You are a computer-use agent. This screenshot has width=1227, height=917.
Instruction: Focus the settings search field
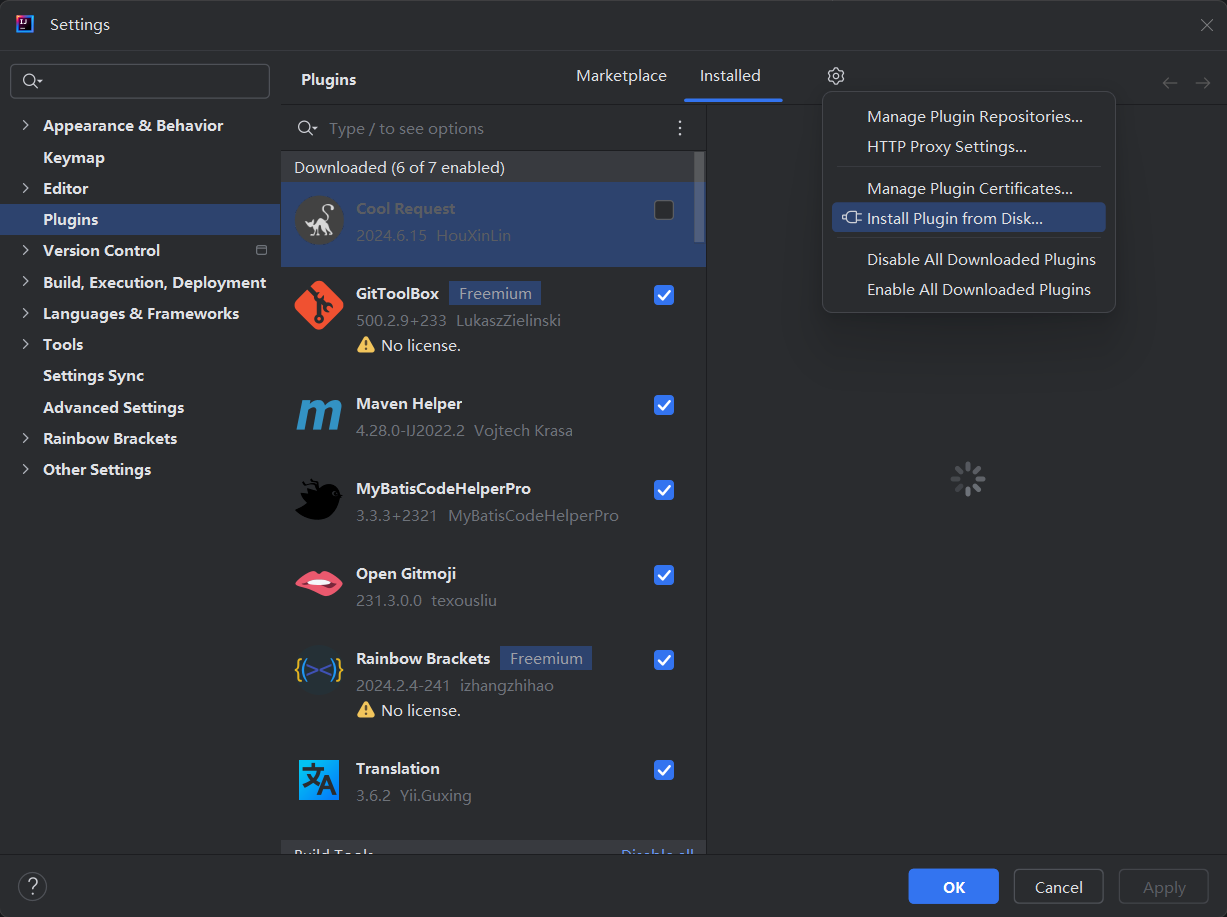coord(140,81)
